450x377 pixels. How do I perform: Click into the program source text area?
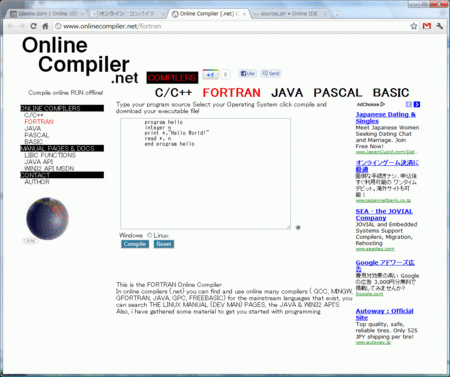point(205,173)
